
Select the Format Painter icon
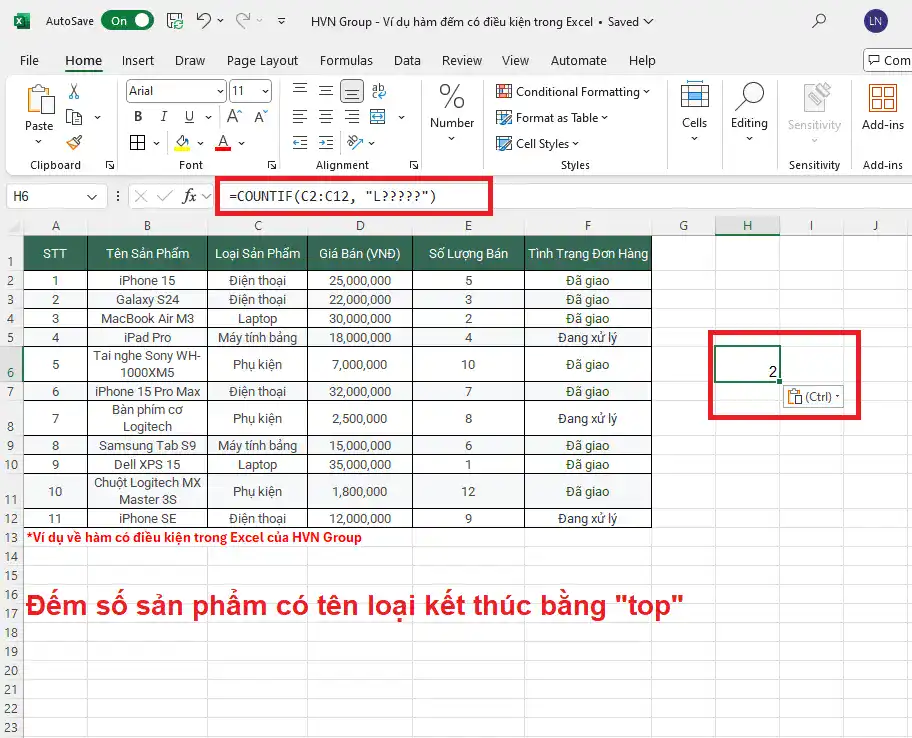75,143
